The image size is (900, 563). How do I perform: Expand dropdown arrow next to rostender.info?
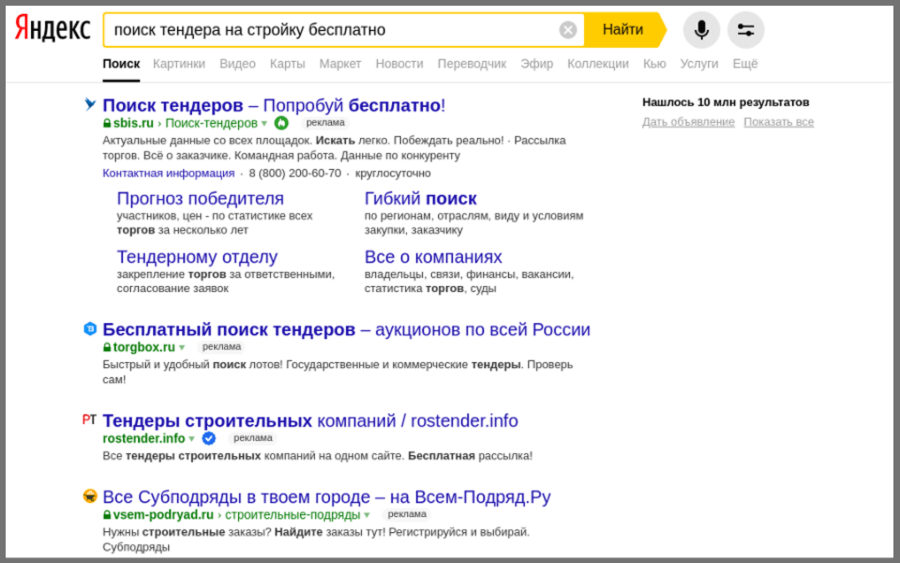point(191,439)
